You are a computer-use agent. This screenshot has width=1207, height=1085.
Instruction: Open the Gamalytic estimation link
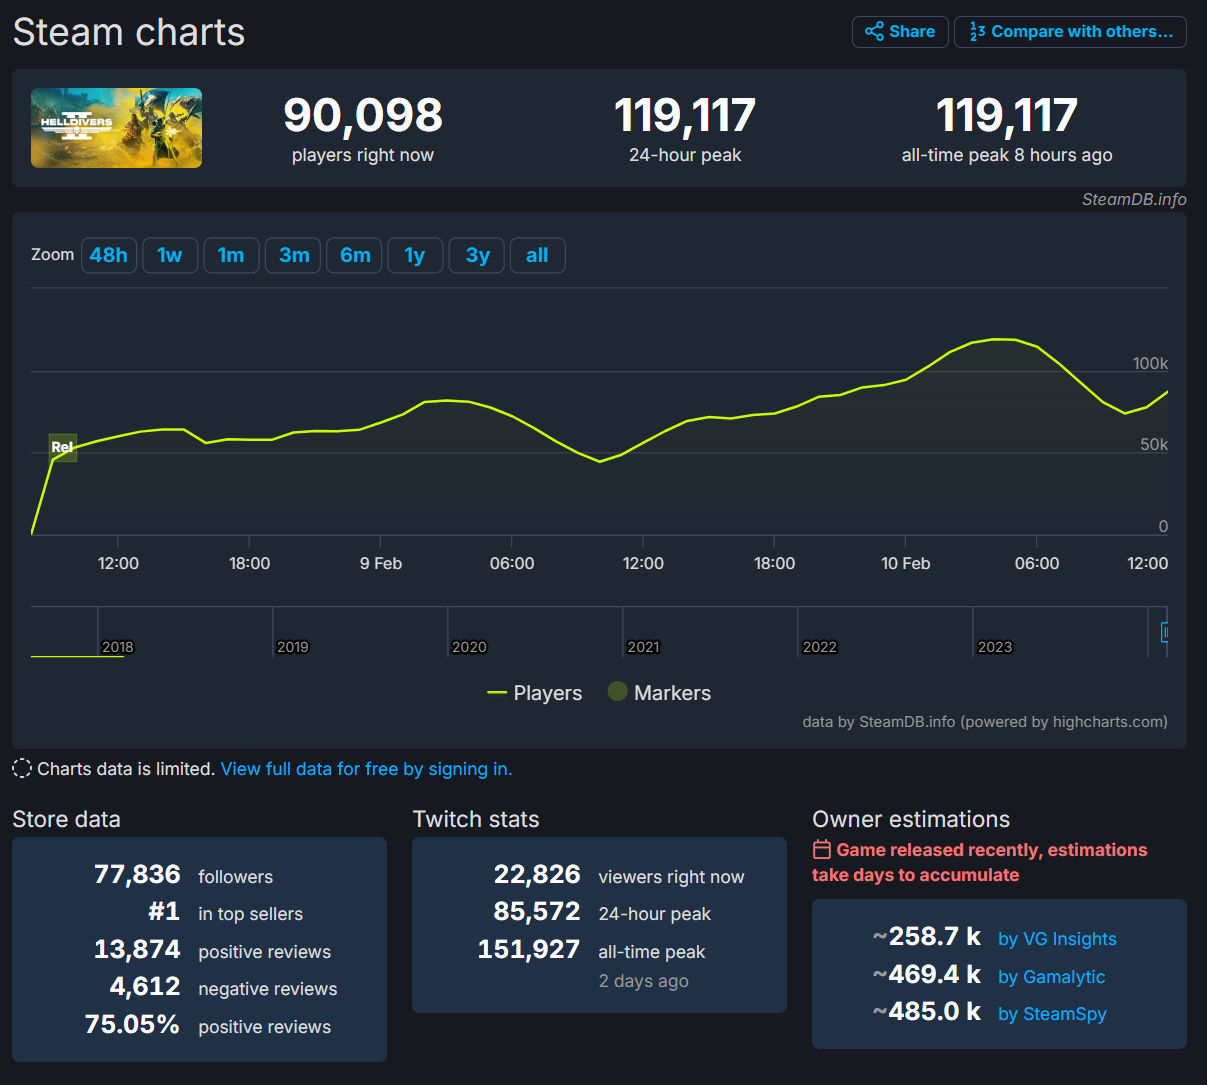coord(1051,977)
